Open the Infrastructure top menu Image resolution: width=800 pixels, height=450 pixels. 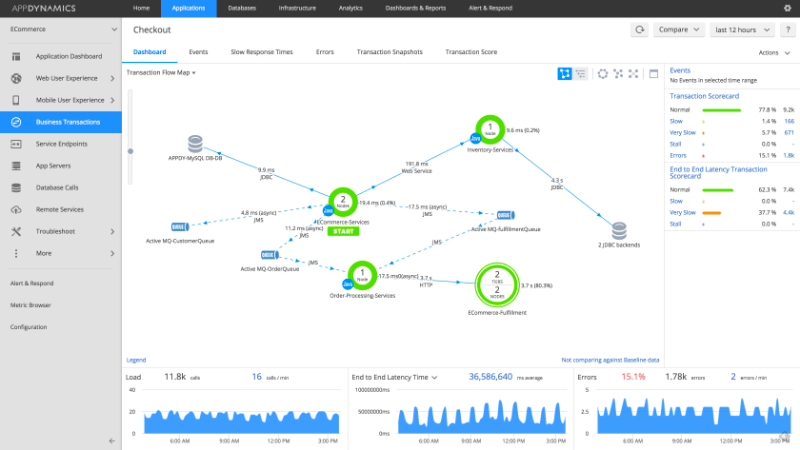[297, 8]
